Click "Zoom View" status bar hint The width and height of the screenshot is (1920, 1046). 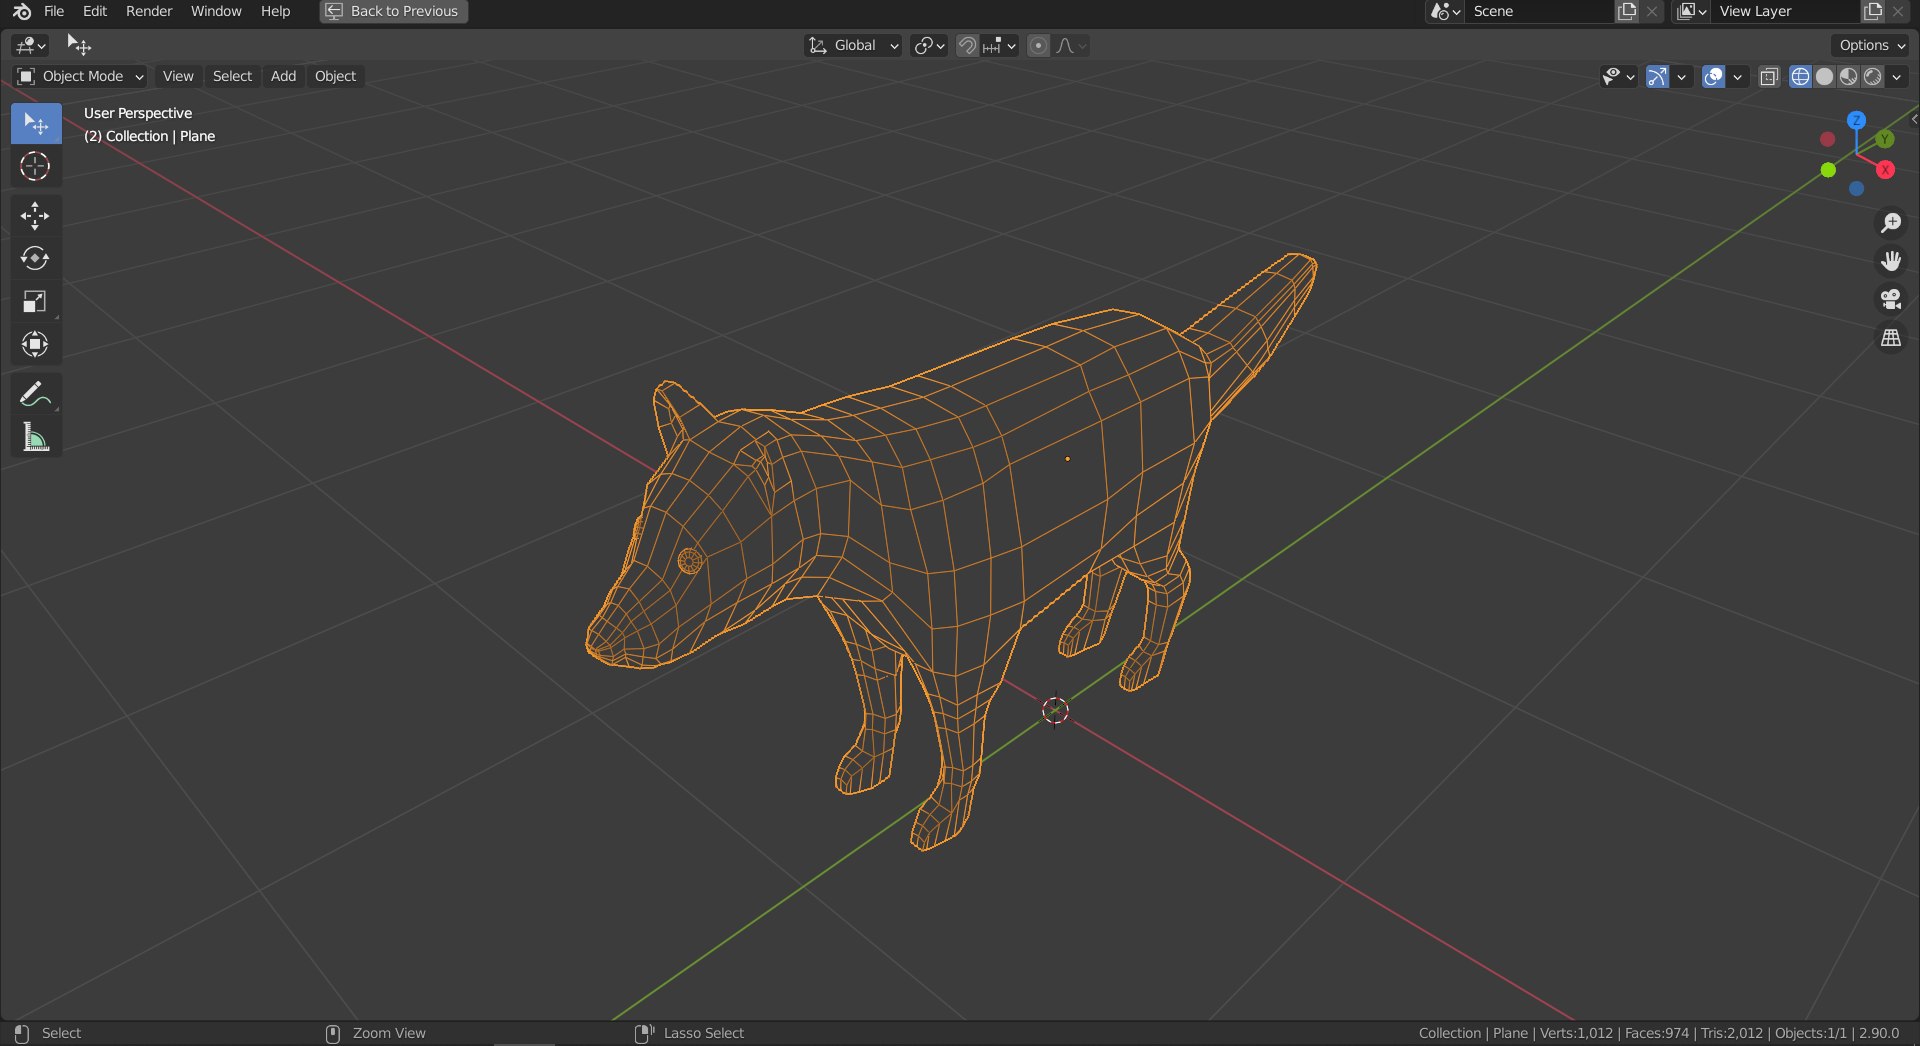(389, 1033)
